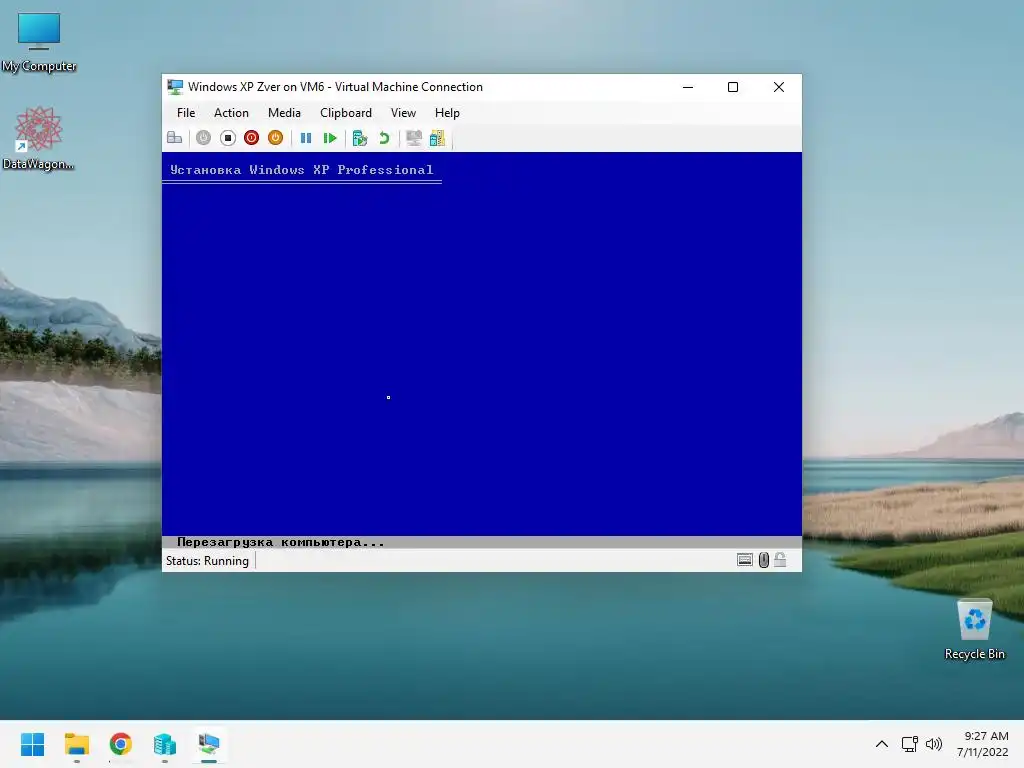
Task: Select the My Computer desktop icon
Action: tap(39, 43)
